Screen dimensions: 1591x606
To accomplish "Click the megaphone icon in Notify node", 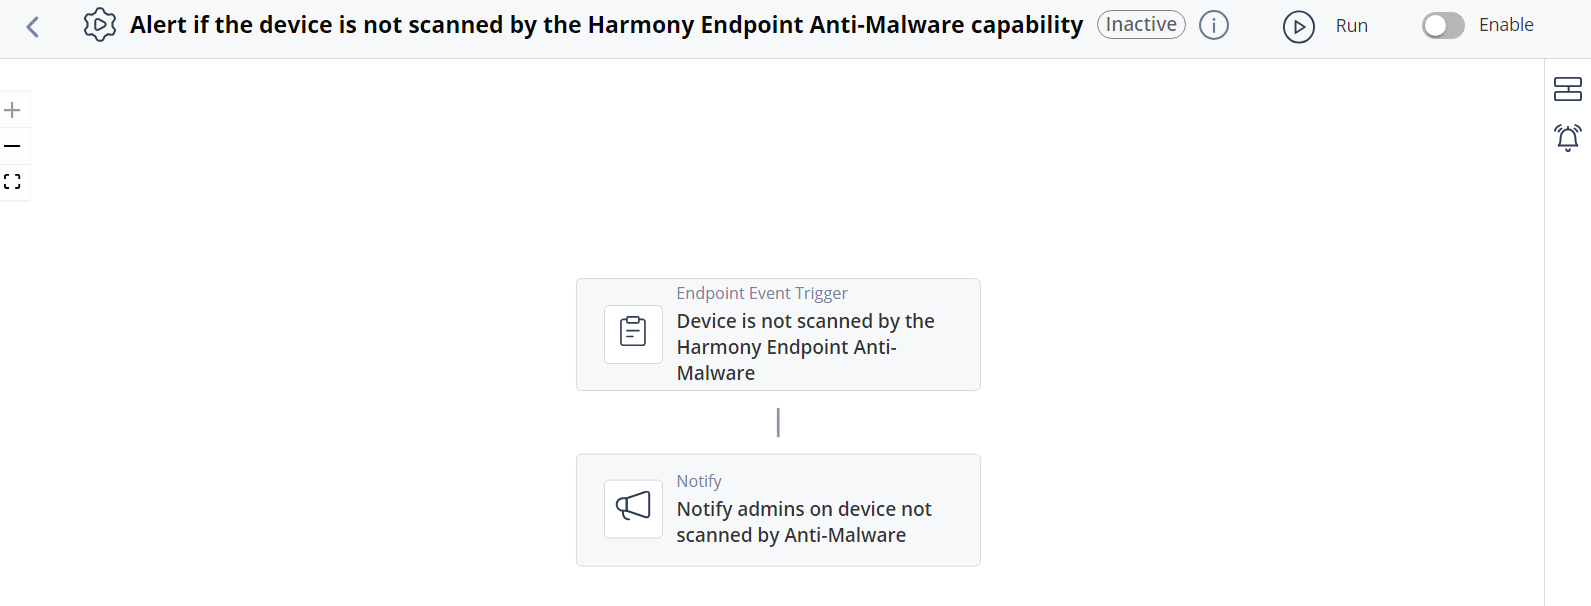I will pyautogui.click(x=633, y=509).
